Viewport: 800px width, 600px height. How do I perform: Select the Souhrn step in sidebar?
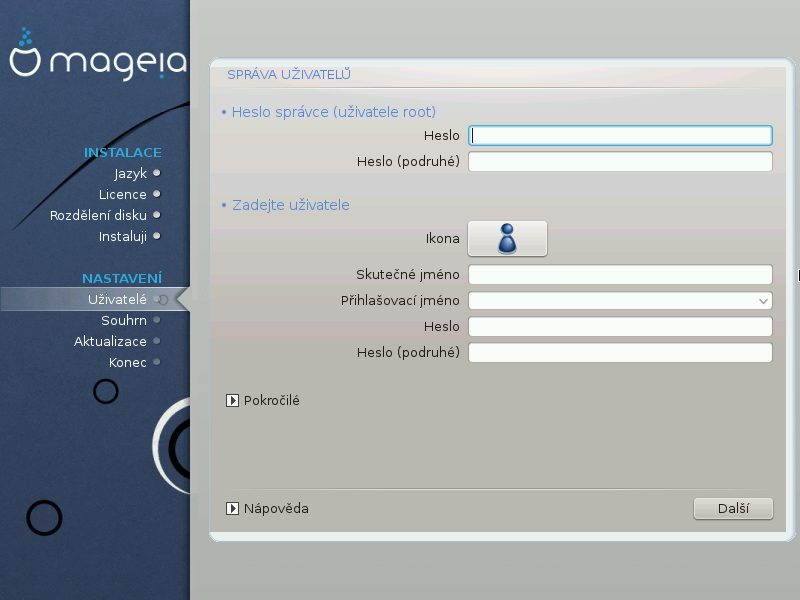(x=123, y=320)
